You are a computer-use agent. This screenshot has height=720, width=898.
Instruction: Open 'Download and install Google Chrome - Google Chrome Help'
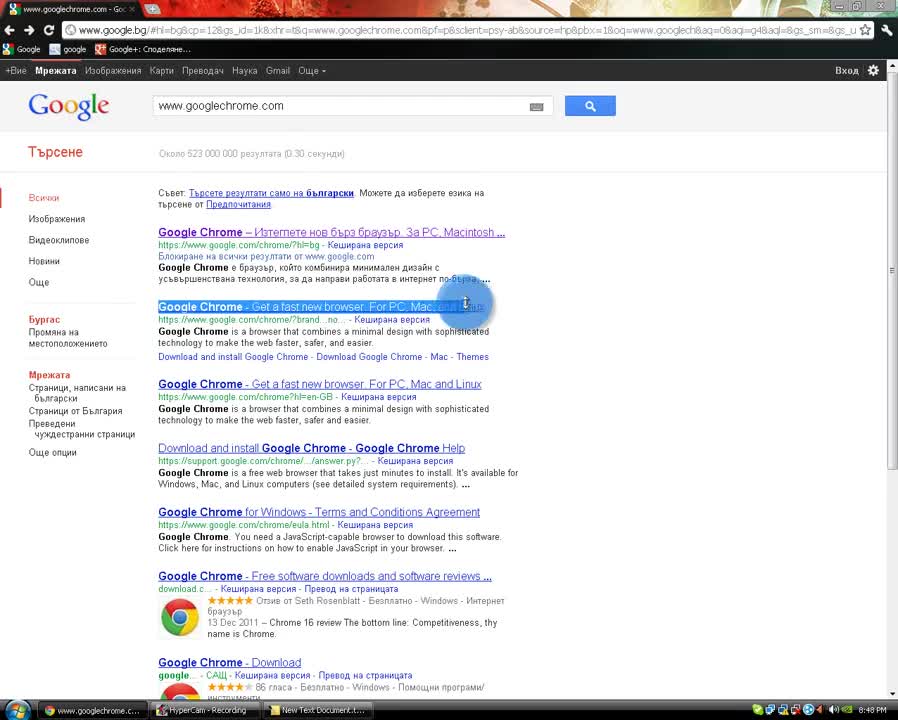pos(312,448)
